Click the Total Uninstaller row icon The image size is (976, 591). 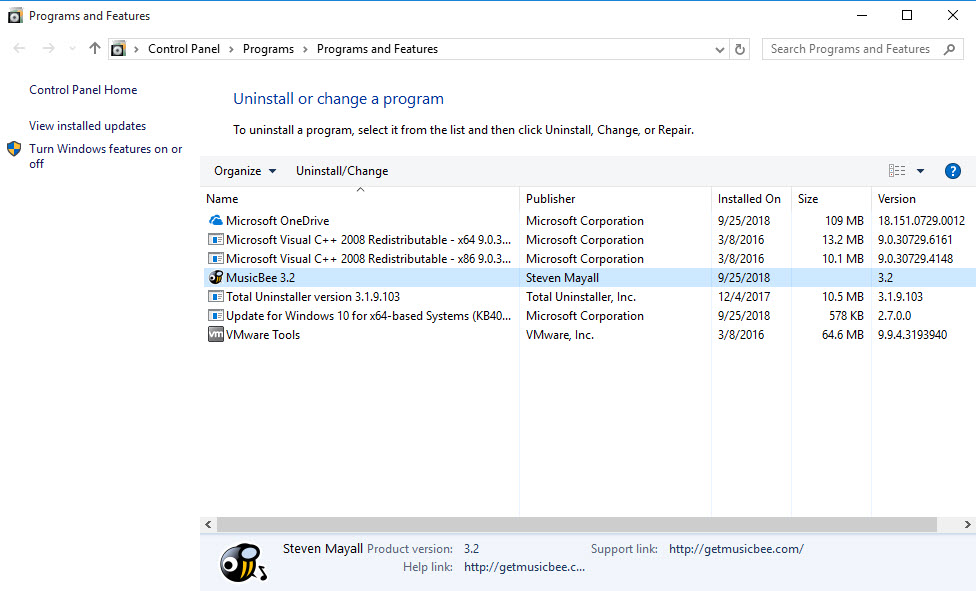click(215, 296)
